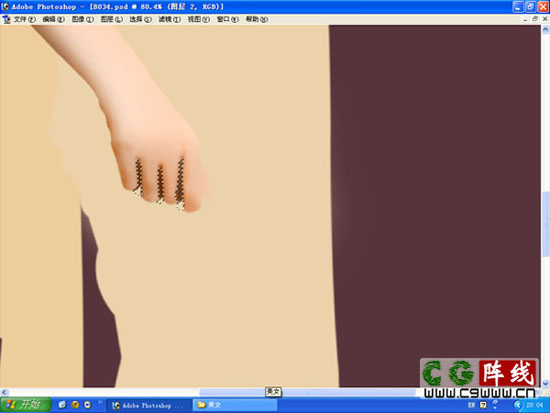Open the 滤镜(T) Filter menu
This screenshot has width=550, height=413.
[x=170, y=19]
